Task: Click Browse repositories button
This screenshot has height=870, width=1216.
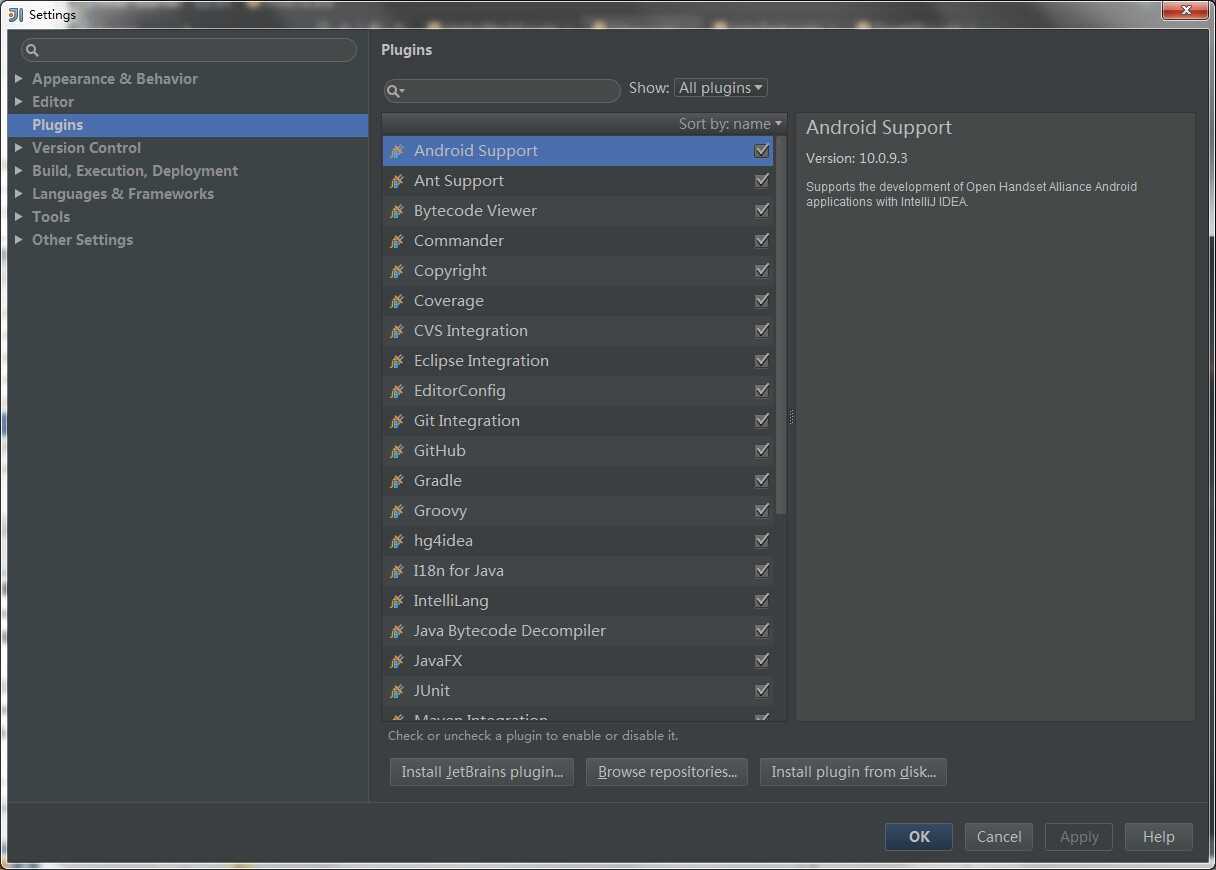Action: point(667,772)
